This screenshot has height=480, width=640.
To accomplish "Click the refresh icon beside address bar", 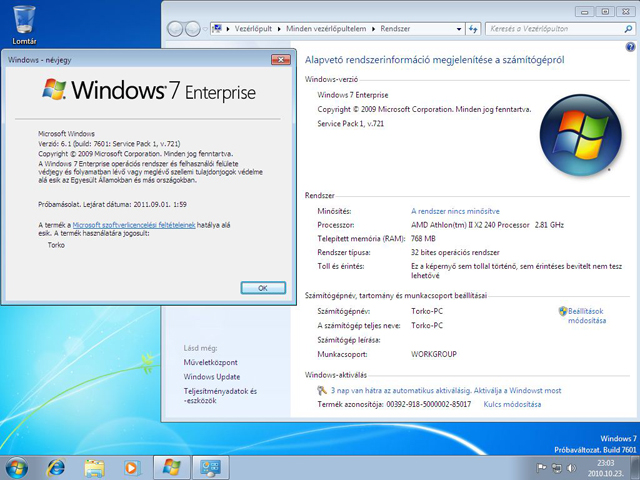I will pos(473,29).
